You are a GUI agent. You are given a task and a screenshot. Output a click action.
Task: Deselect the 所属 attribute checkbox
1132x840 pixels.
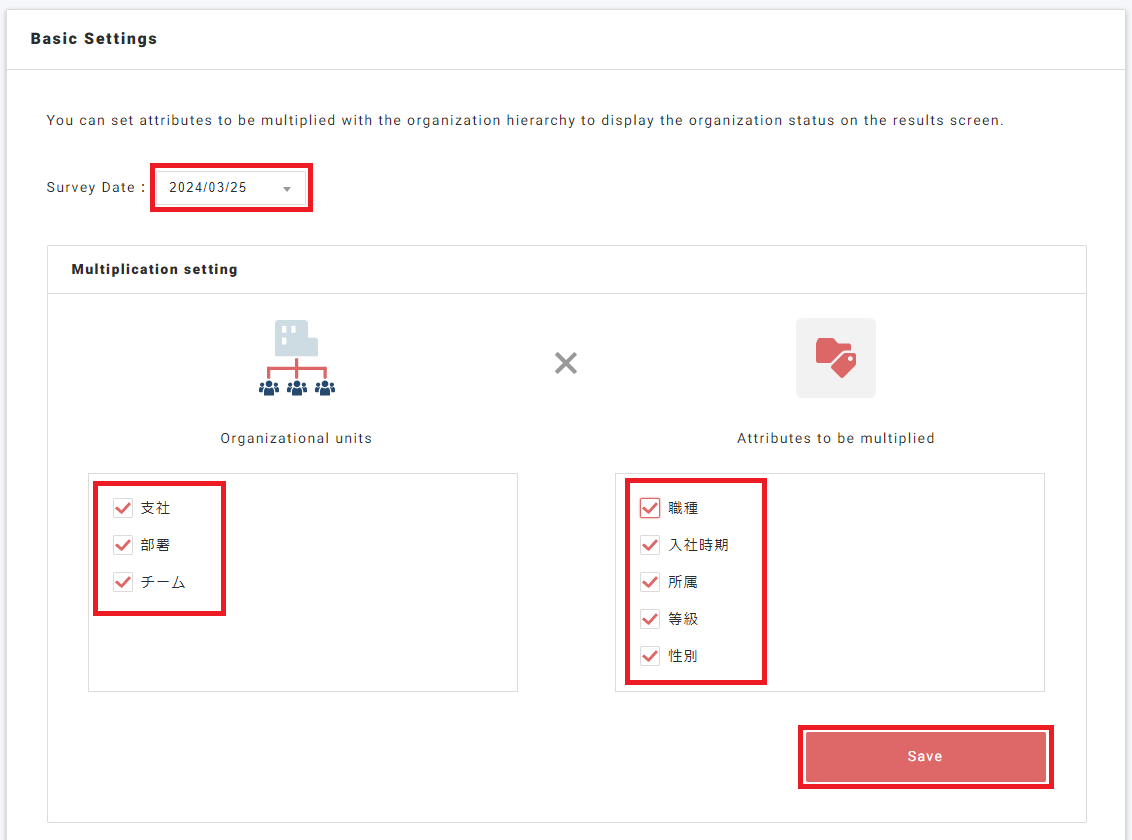(x=650, y=582)
